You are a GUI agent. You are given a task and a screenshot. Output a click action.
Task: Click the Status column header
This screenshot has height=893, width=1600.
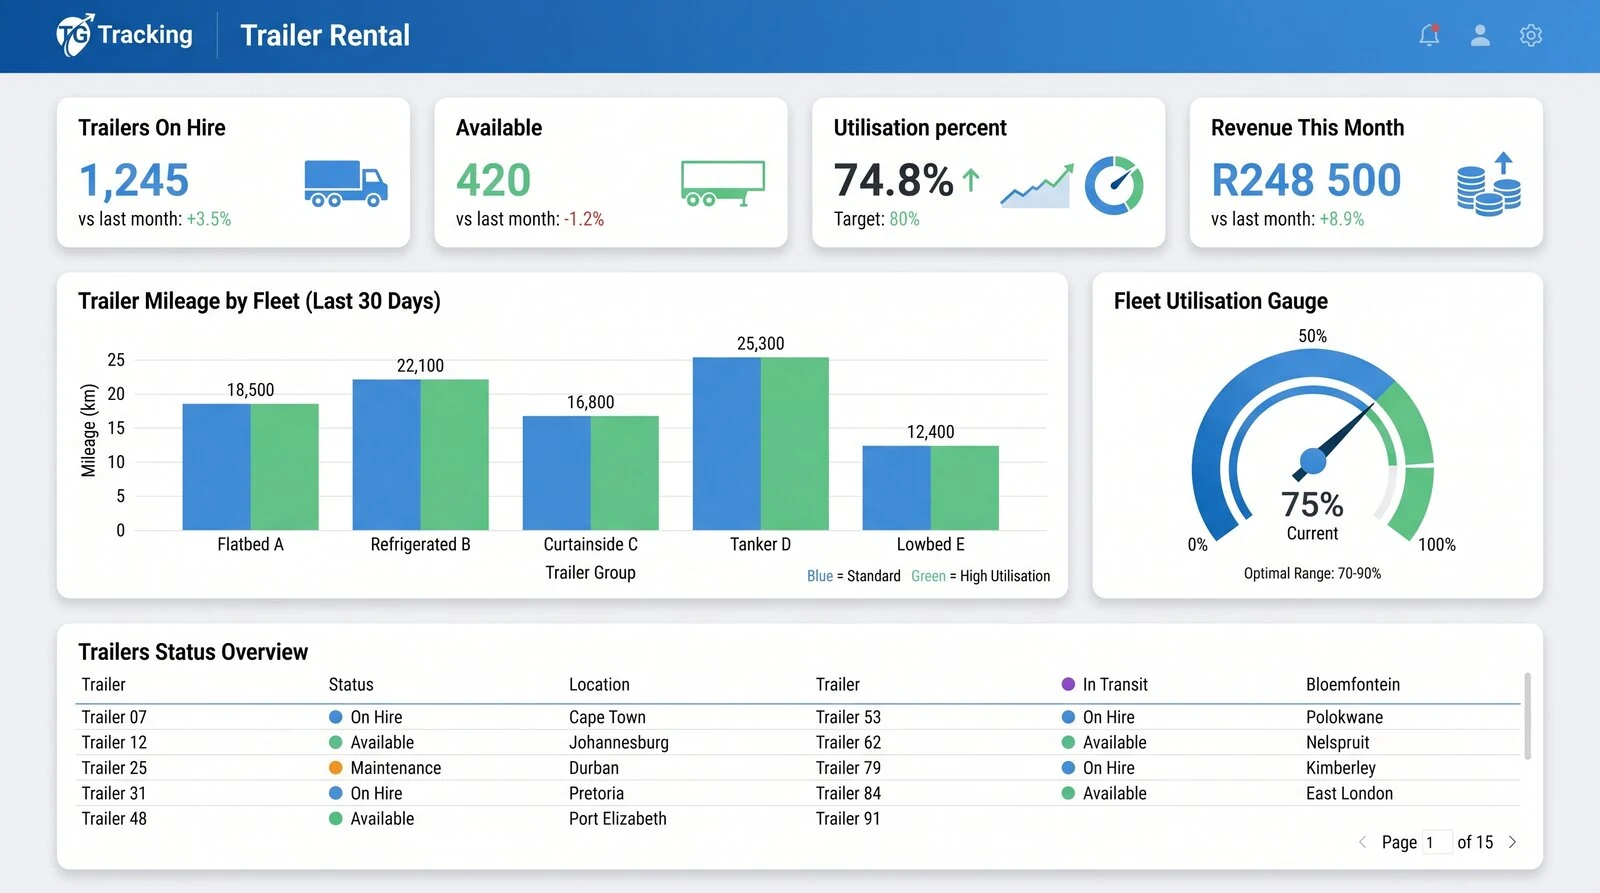coord(351,685)
